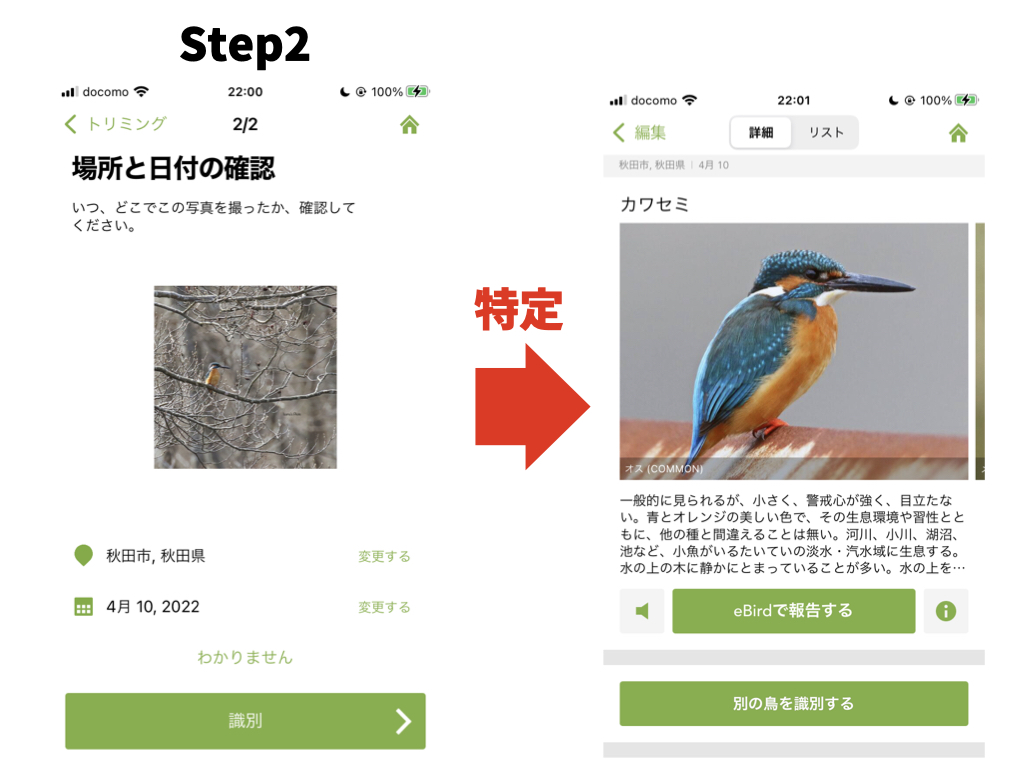Image resolution: width=1024 pixels, height=768 pixels.
Task: Expand the truncated kingfisher description text
Action: [793, 534]
